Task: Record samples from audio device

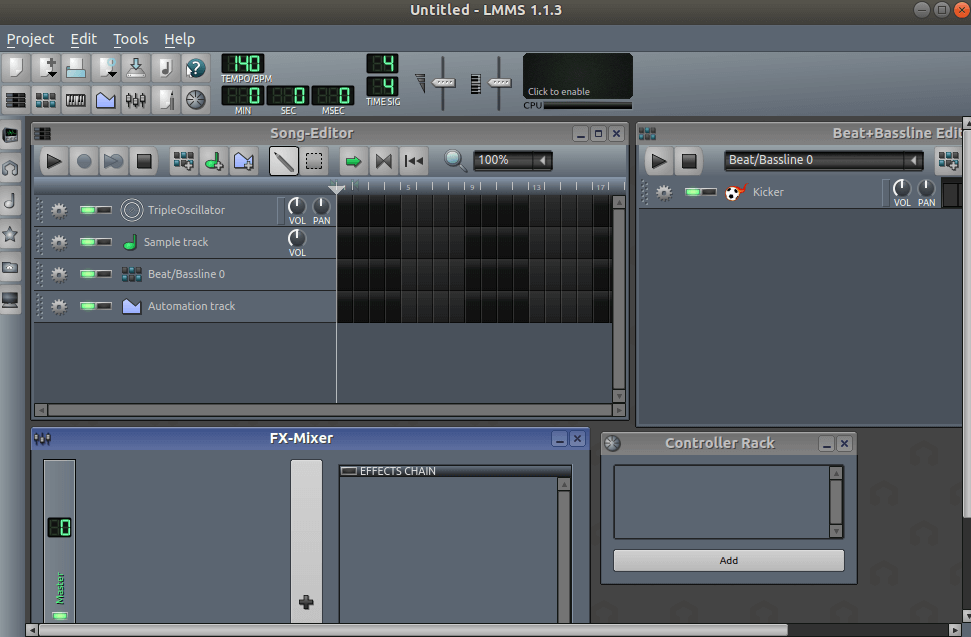Action: 84,162
